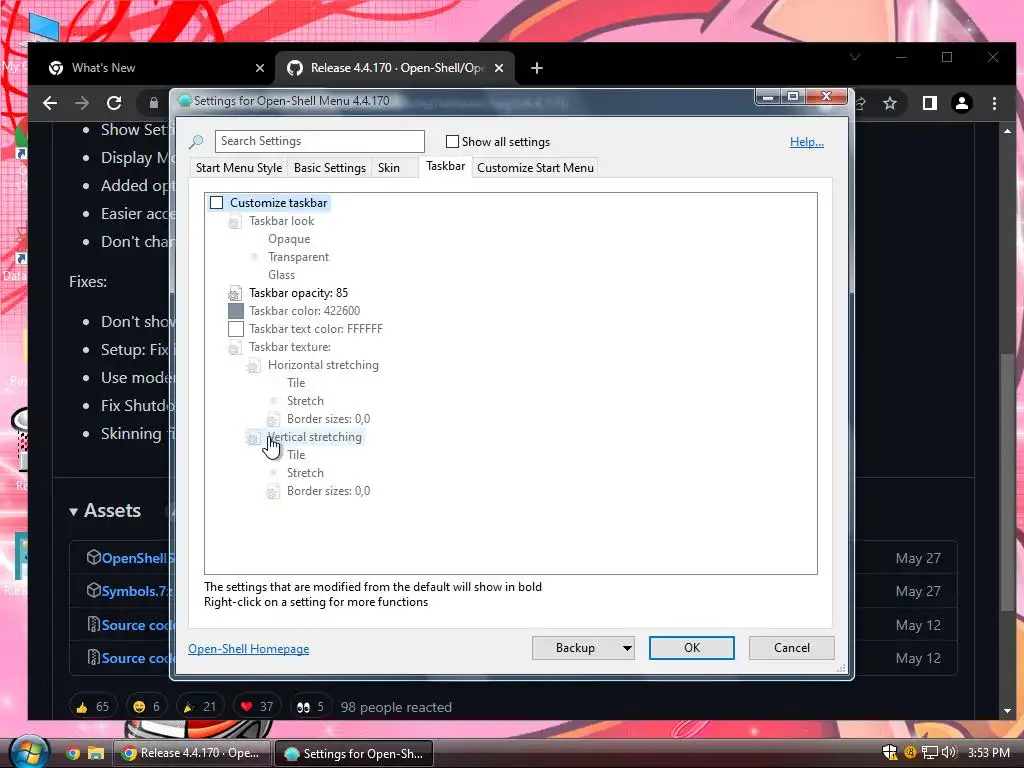Click the Horizontal stretching setting icon
1024x768 pixels.
coord(253,366)
